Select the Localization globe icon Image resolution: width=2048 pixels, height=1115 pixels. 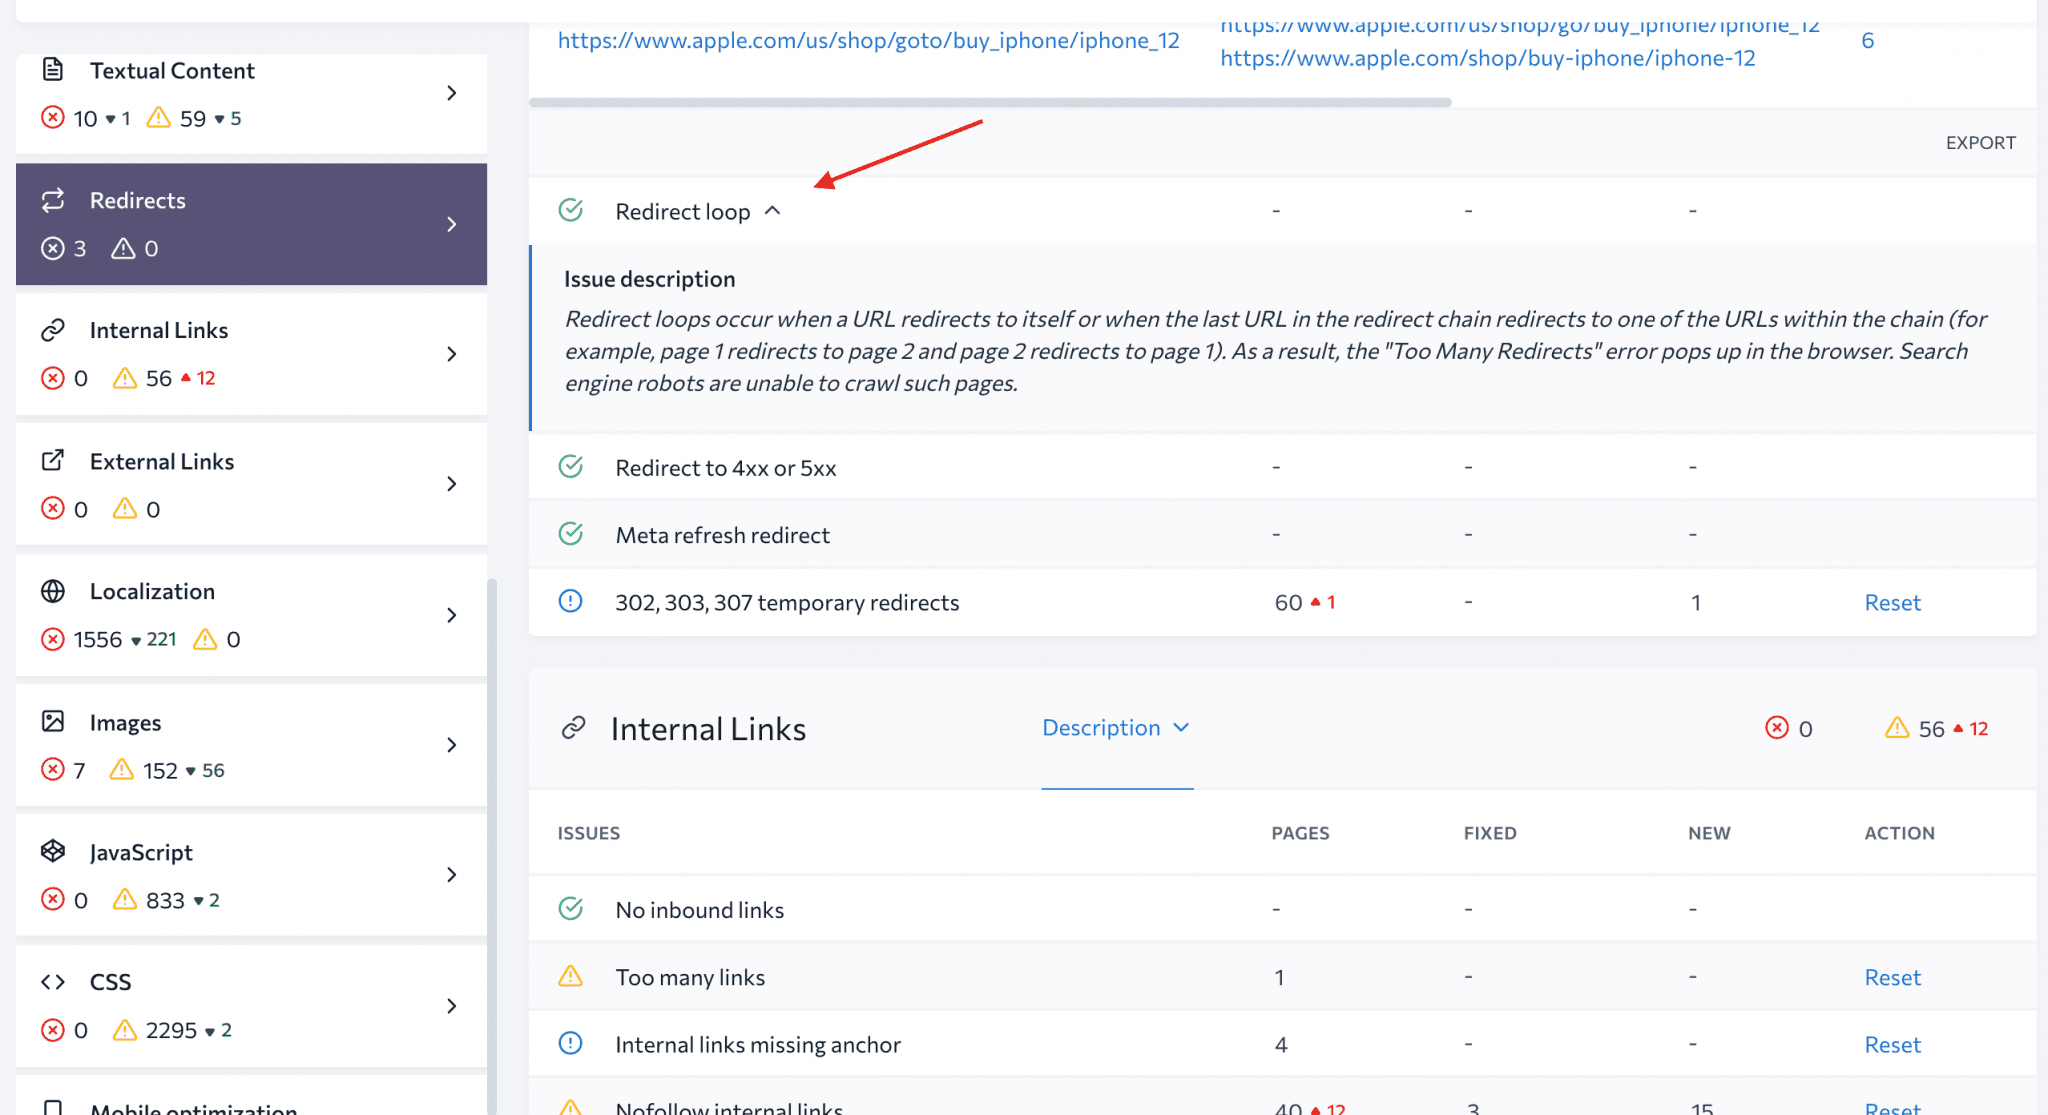(x=53, y=591)
